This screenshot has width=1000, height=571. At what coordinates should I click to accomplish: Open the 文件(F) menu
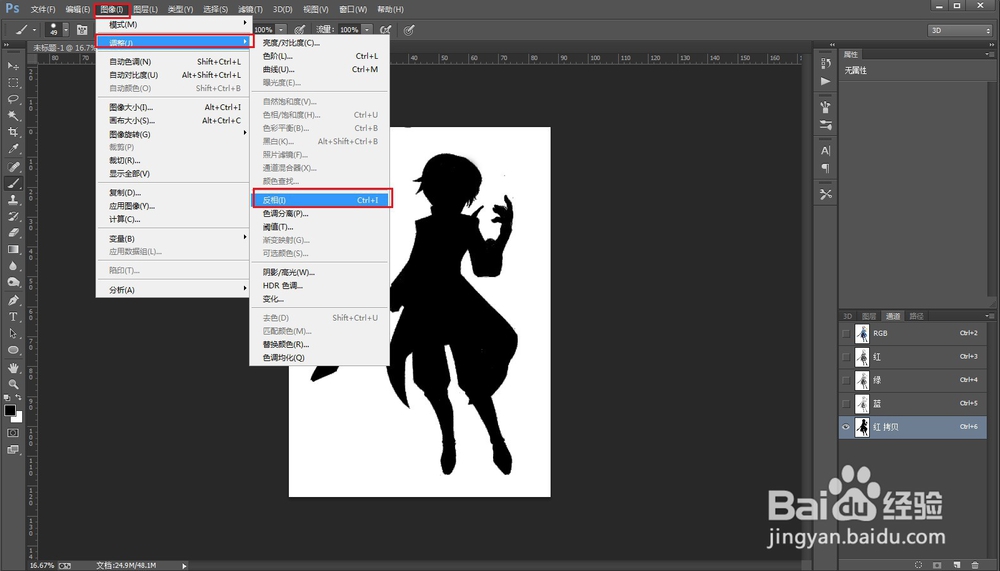[43, 10]
